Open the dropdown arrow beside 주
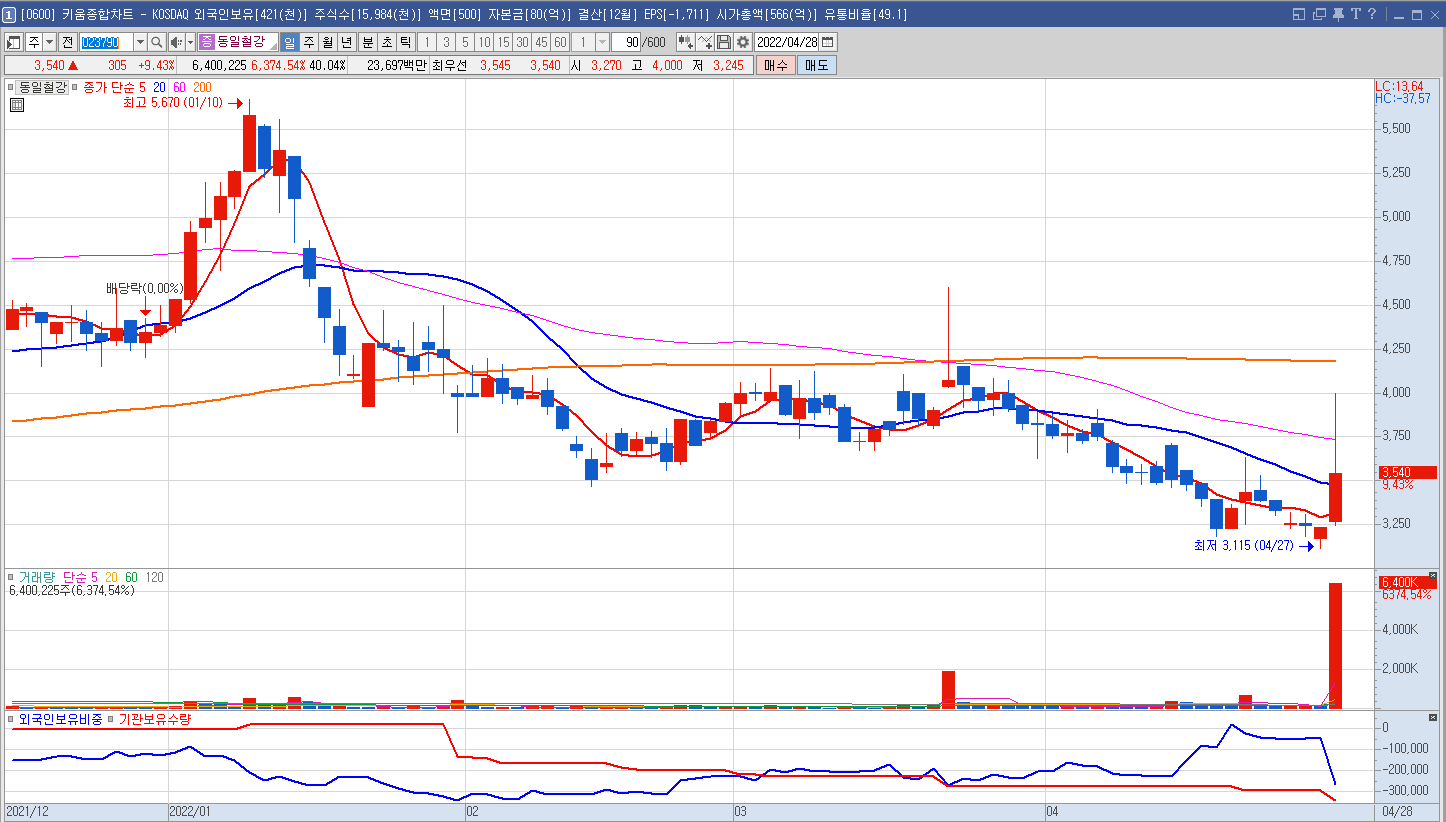Viewport: 1446px width, 822px height. [49, 42]
